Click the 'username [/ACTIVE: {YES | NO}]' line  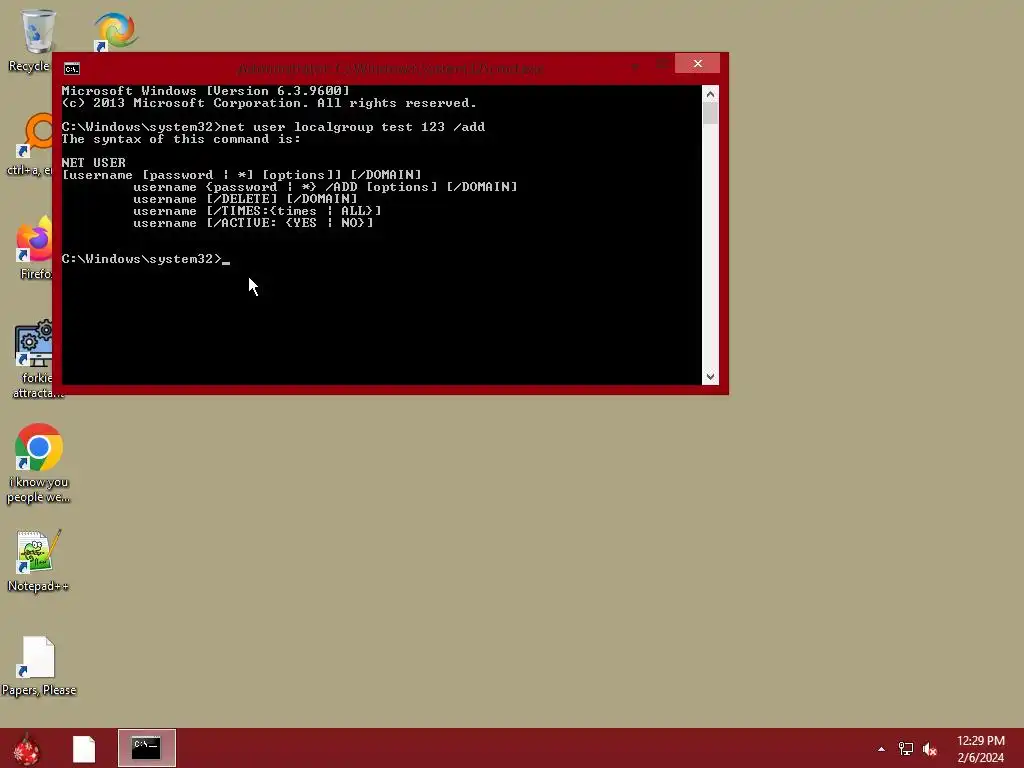point(253,223)
